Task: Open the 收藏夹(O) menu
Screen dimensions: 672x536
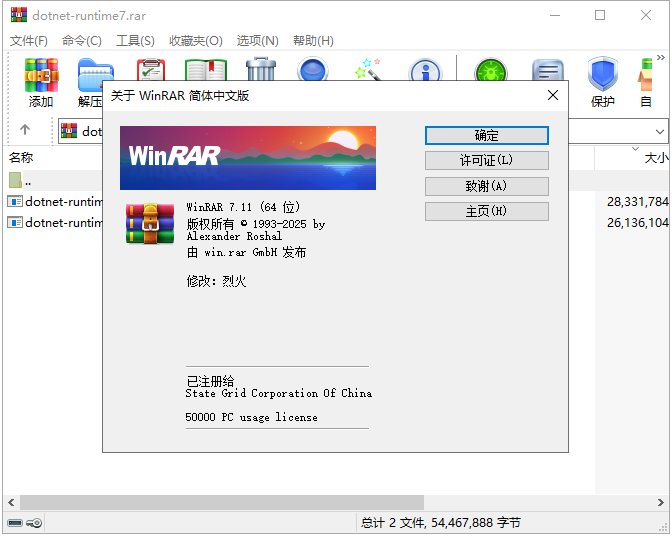Action: point(196,41)
